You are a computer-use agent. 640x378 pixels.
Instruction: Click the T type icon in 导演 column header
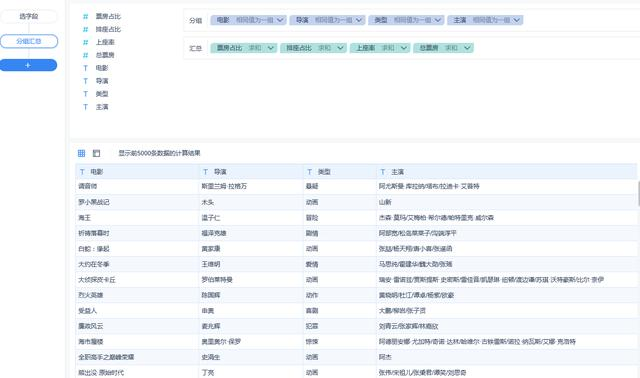click(205, 172)
